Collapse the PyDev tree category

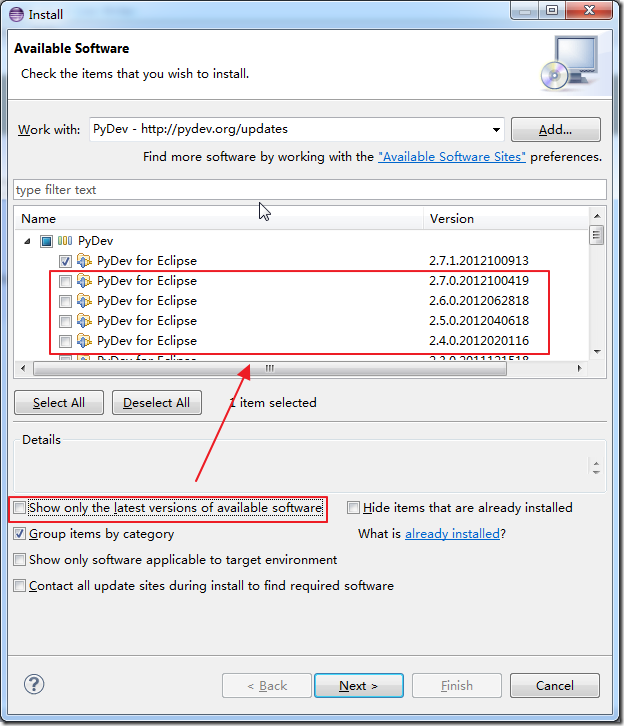pos(27,241)
